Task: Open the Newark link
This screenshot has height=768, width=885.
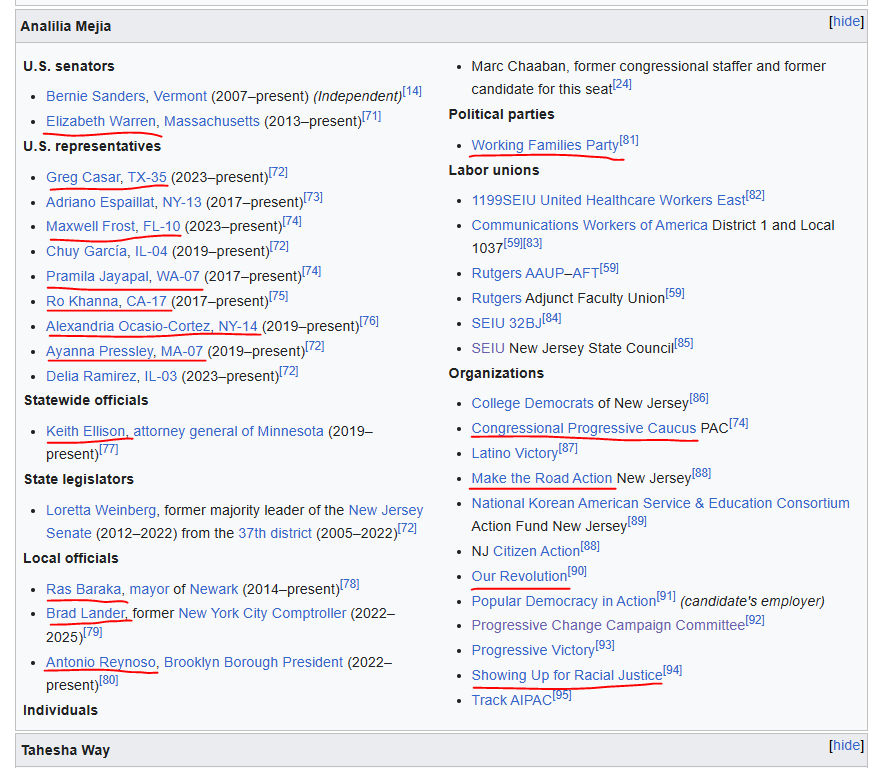Action: tap(214, 589)
